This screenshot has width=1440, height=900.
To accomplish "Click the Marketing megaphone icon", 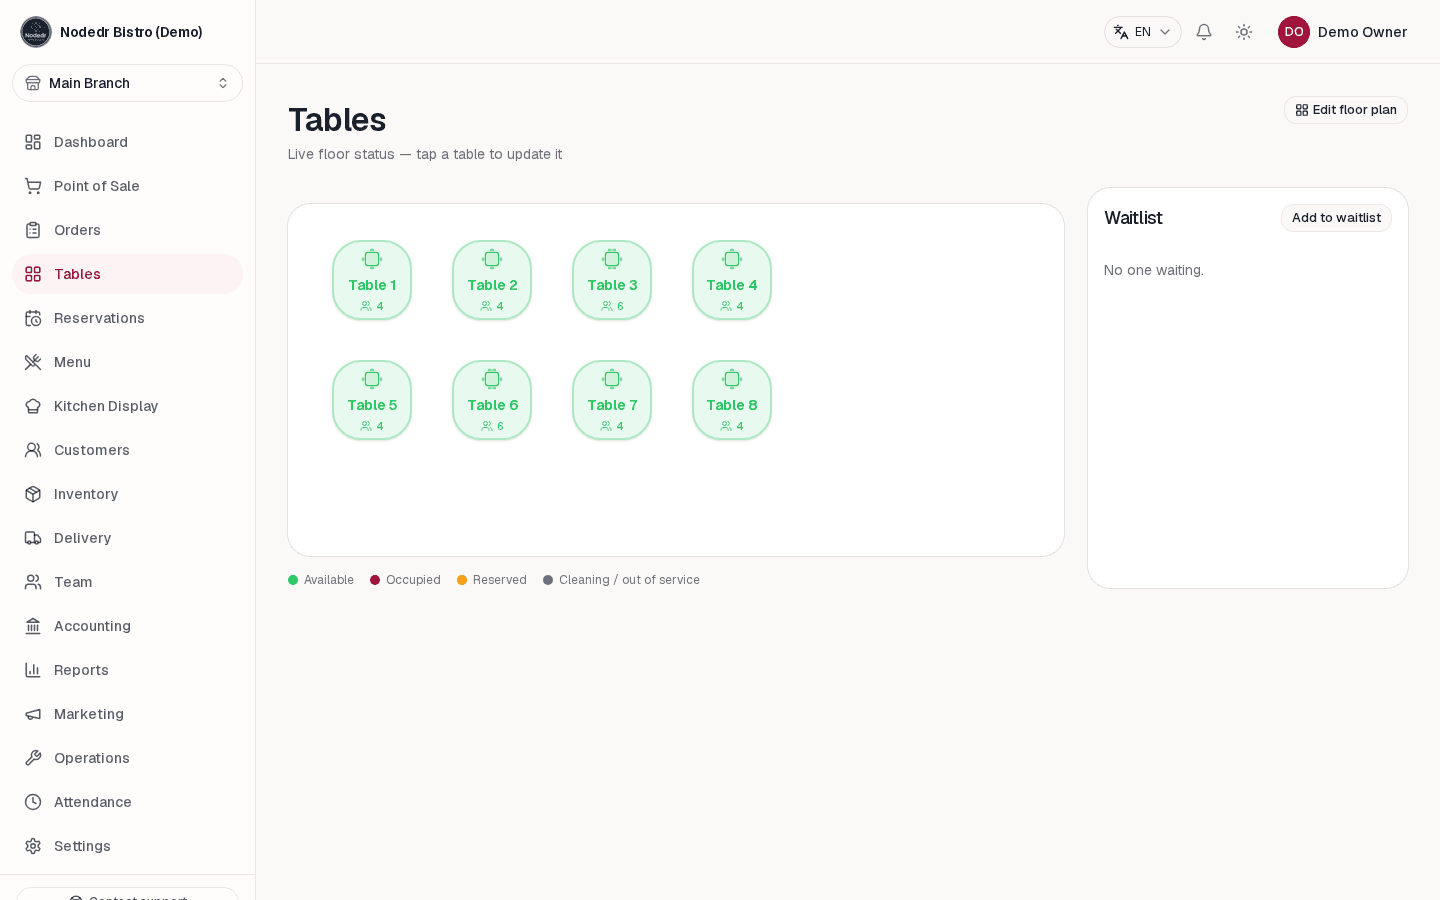I will coord(33,714).
